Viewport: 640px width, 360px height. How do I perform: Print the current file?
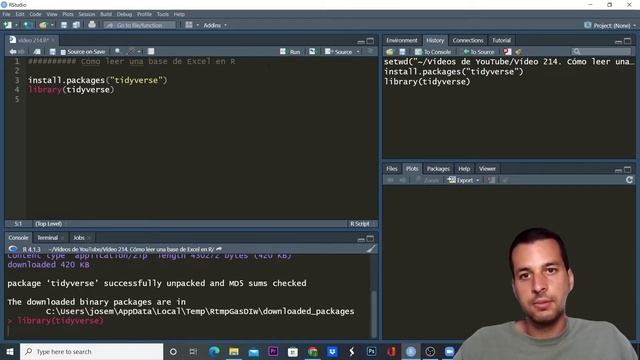(92, 24)
